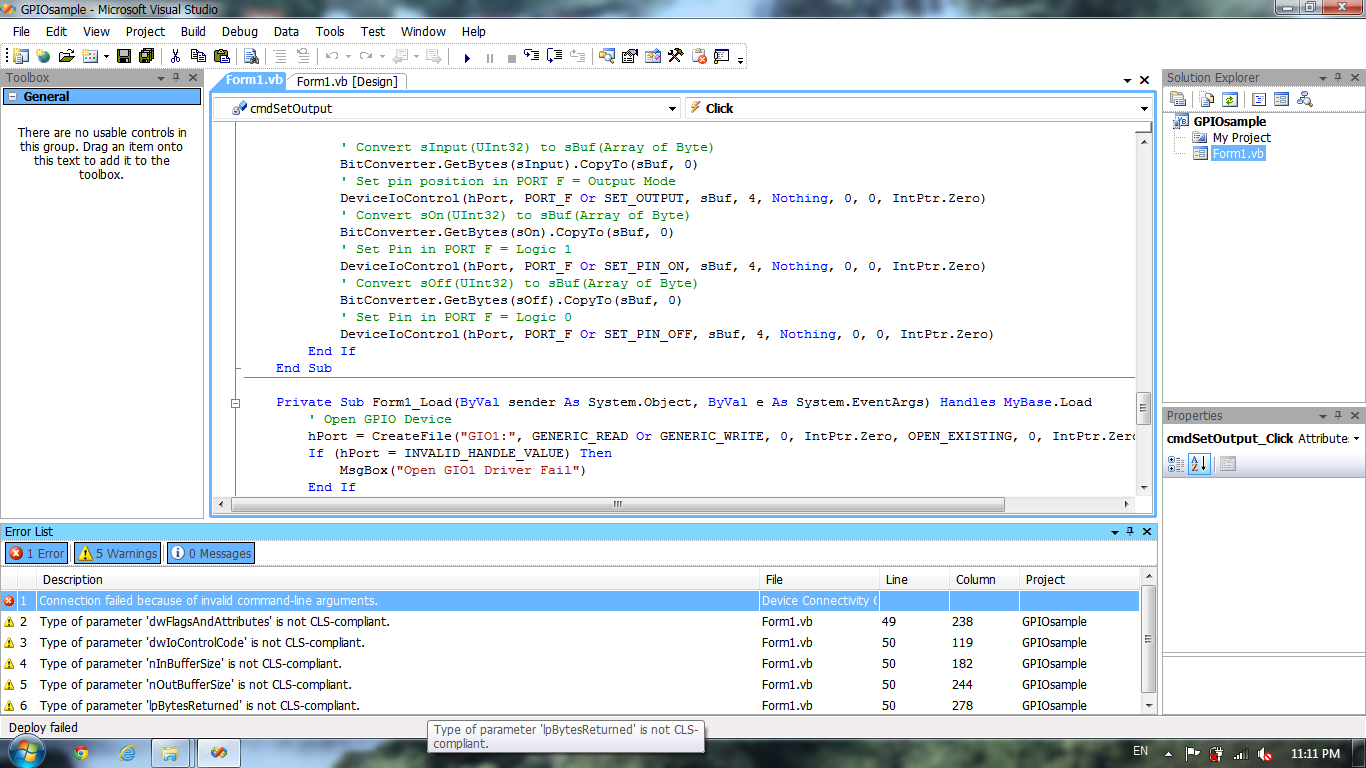Sort errors by the Project column header
The width and height of the screenshot is (1366, 768).
(x=1078, y=580)
